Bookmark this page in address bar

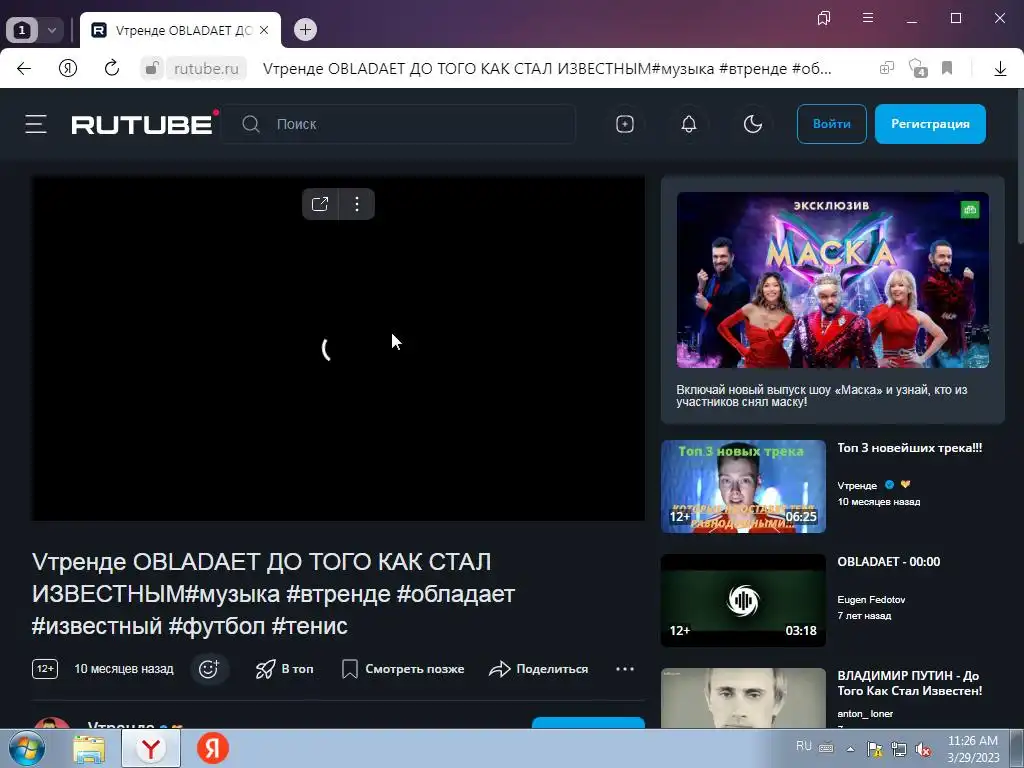(x=947, y=68)
